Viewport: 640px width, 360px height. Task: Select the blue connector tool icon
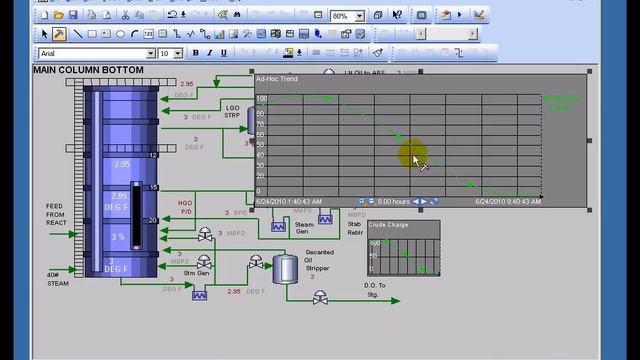coord(318,34)
